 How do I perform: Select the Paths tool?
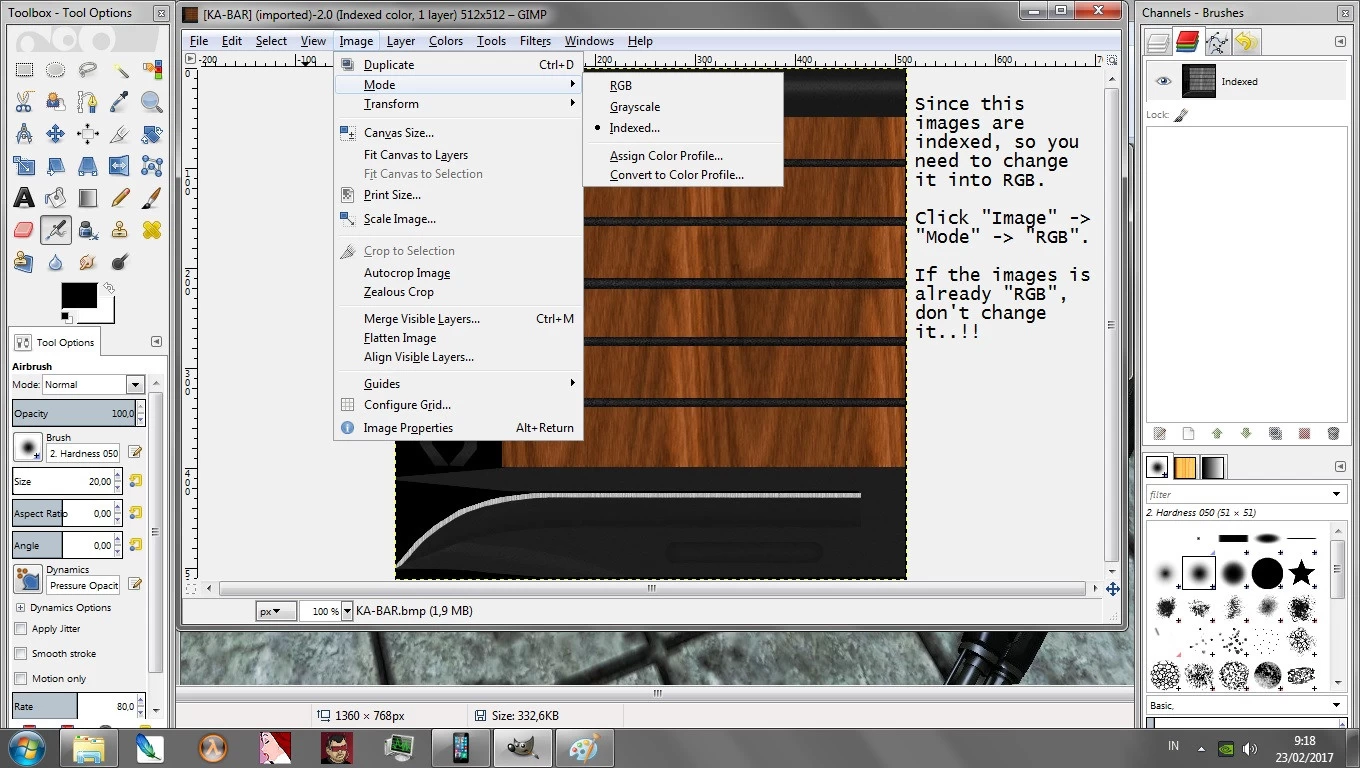tap(88, 102)
